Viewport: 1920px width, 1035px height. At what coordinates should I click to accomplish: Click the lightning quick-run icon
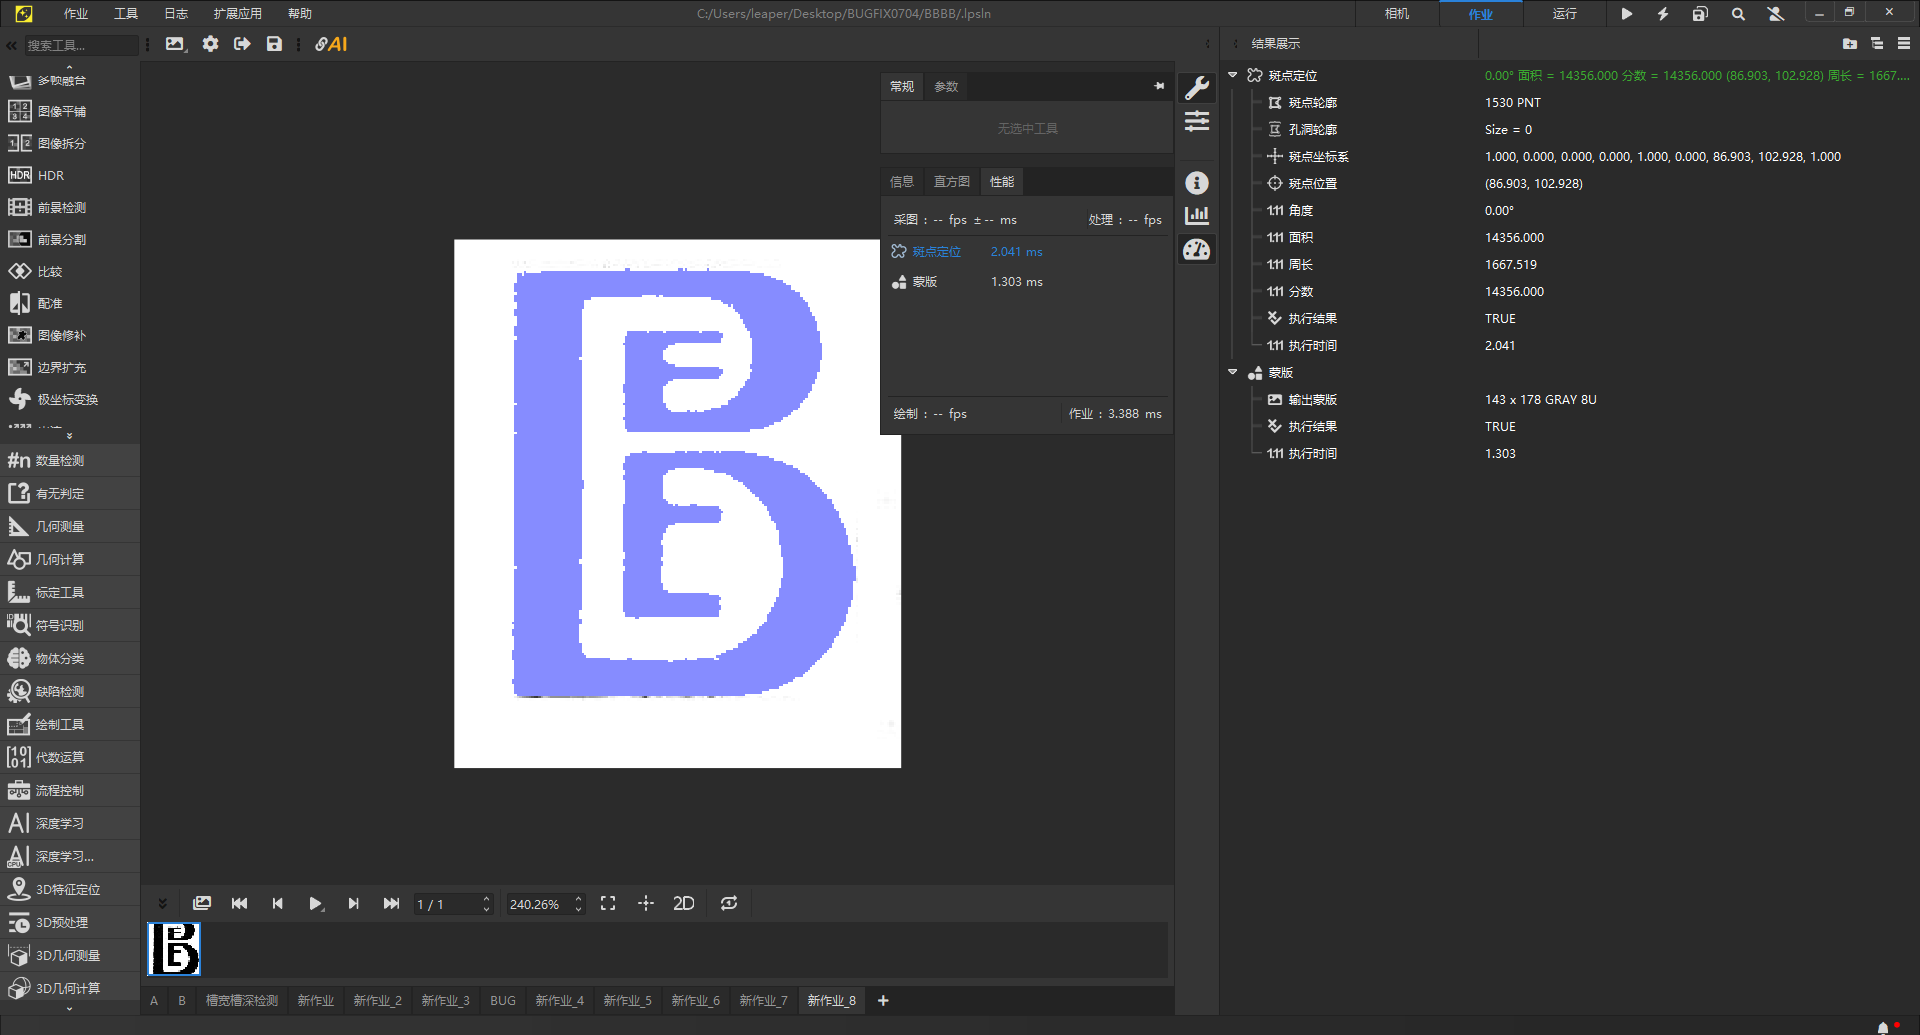(1663, 14)
